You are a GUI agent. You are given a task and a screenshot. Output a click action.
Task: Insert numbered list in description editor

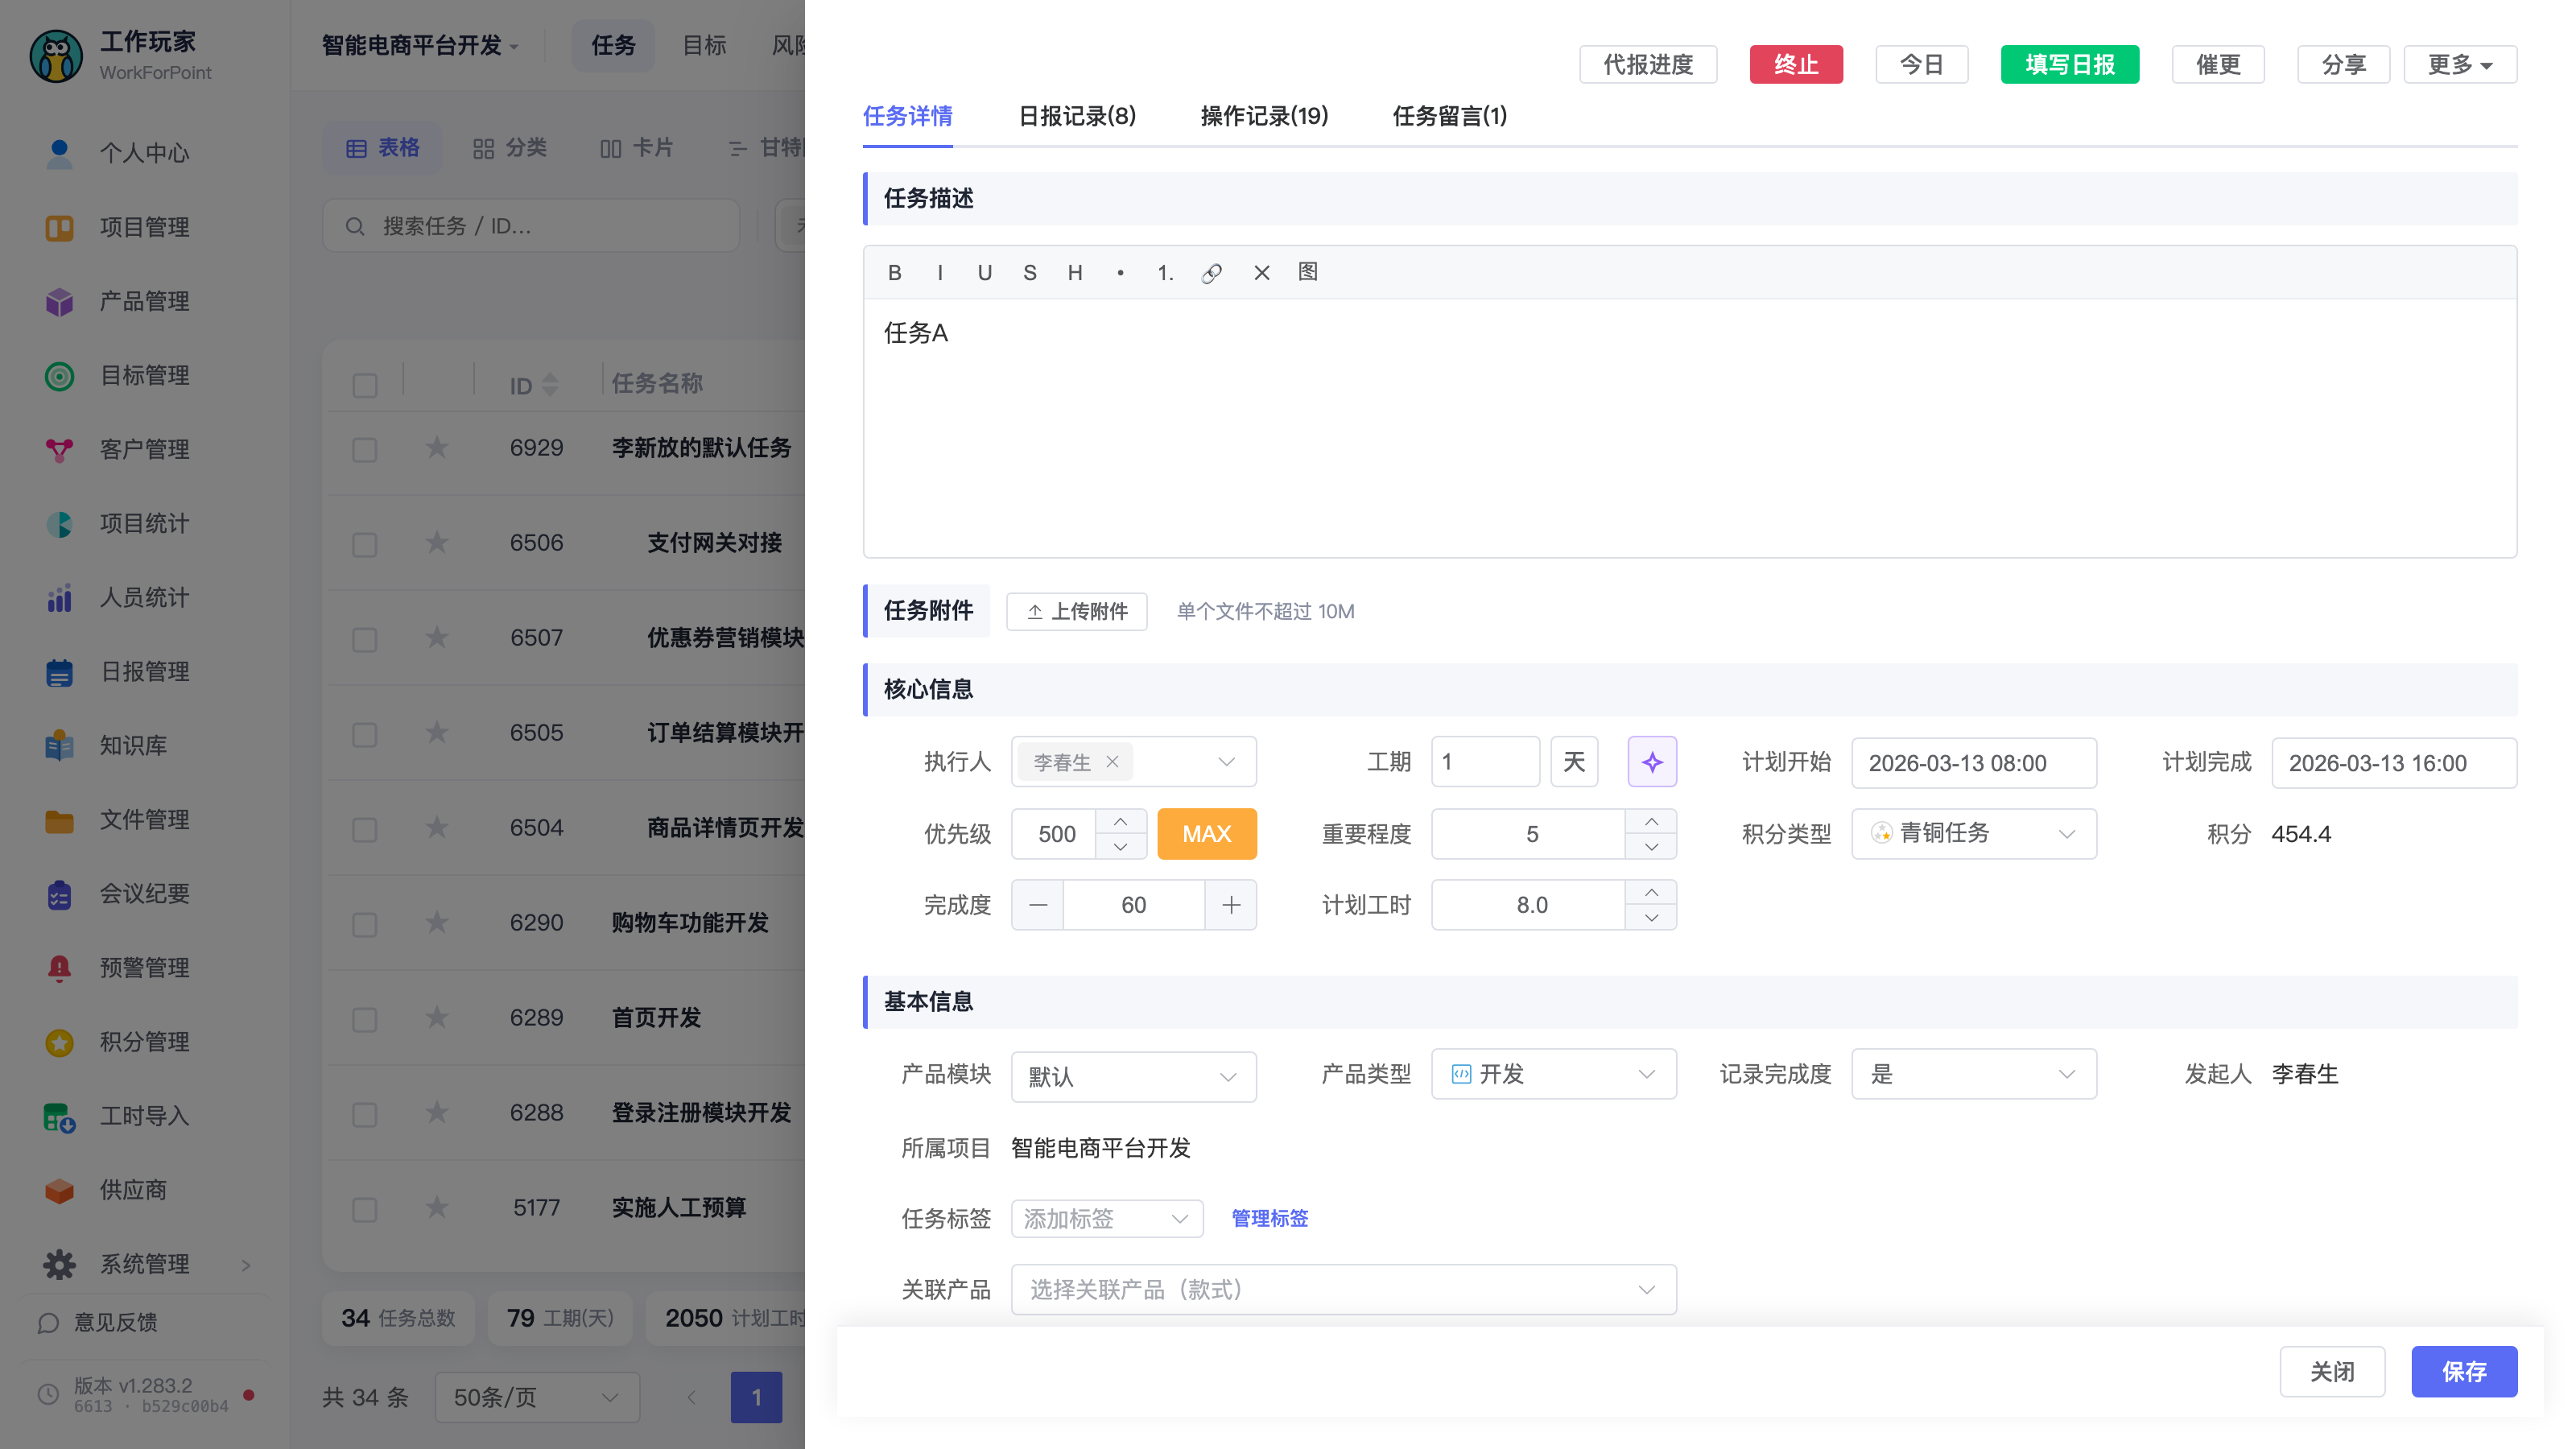pyautogui.click(x=1165, y=272)
